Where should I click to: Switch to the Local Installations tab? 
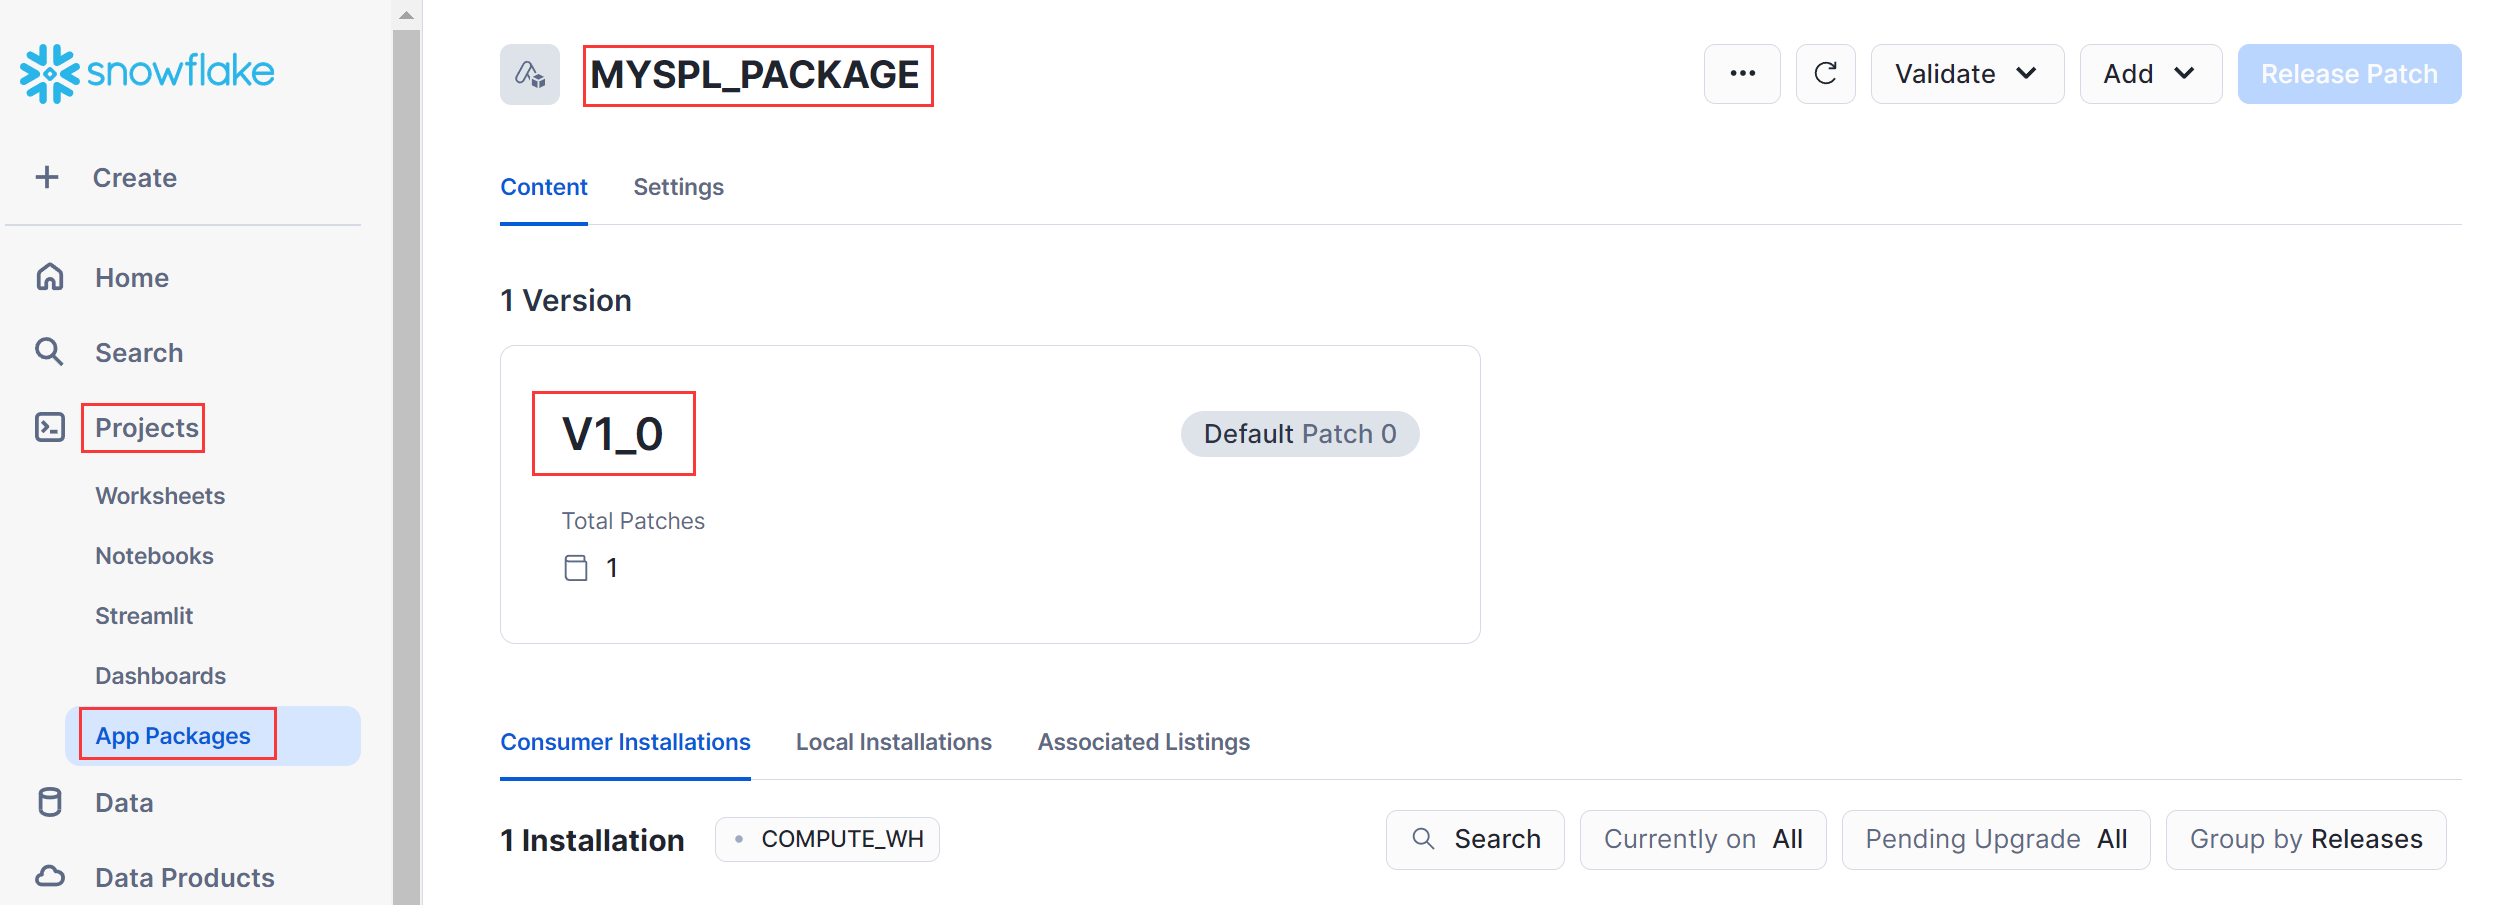point(893,742)
